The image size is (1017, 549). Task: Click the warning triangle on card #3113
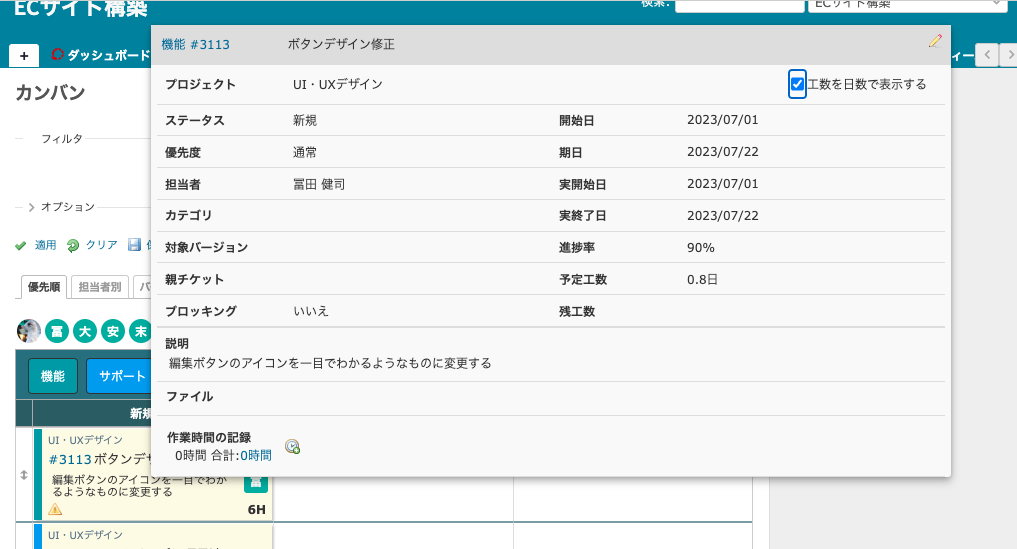(55, 510)
